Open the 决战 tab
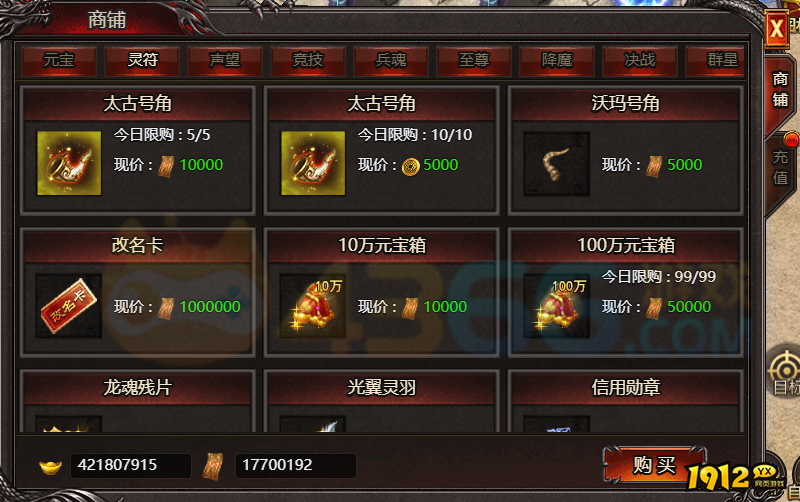 (640, 61)
